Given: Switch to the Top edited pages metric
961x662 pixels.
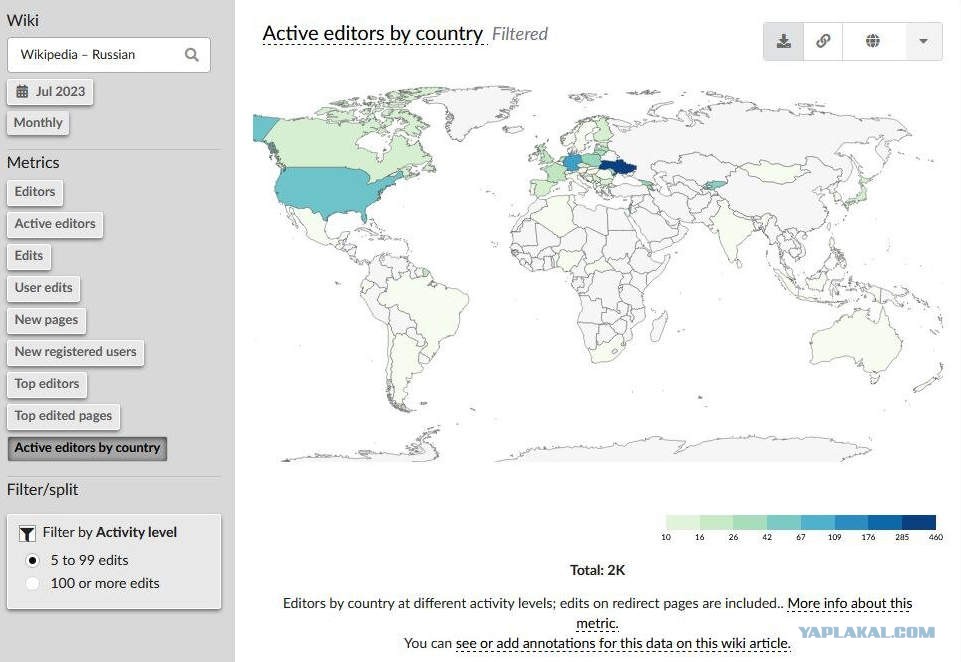Looking at the screenshot, I should click(x=63, y=416).
